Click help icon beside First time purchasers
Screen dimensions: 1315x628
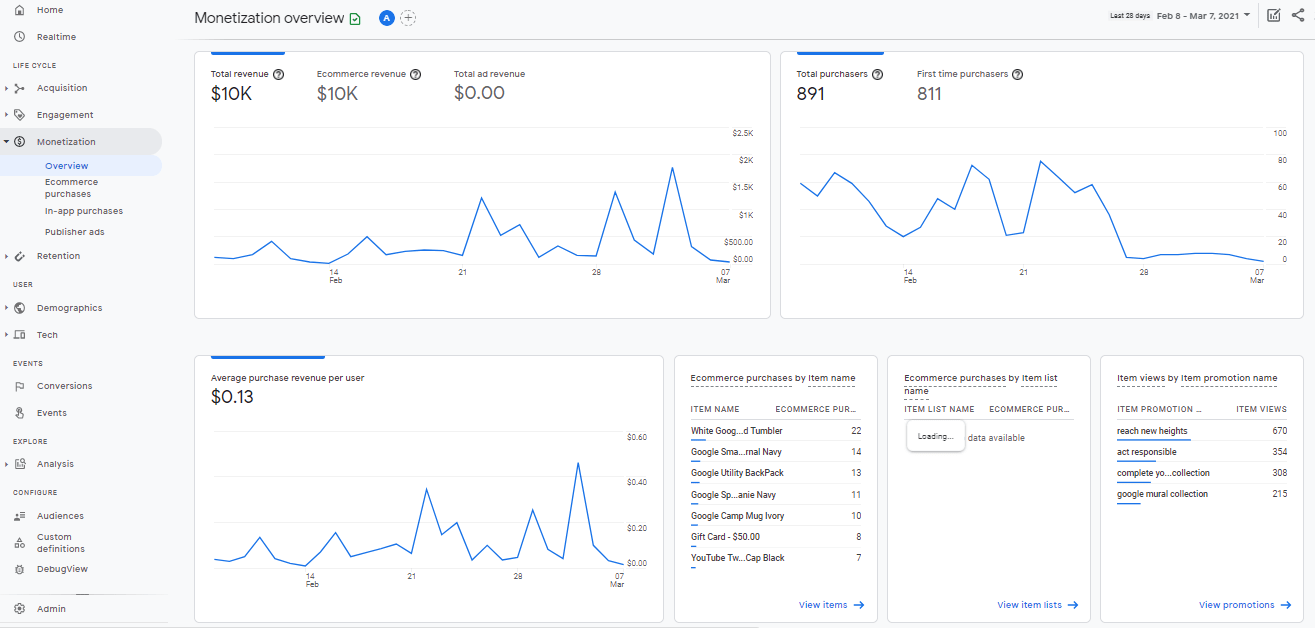(x=1017, y=74)
